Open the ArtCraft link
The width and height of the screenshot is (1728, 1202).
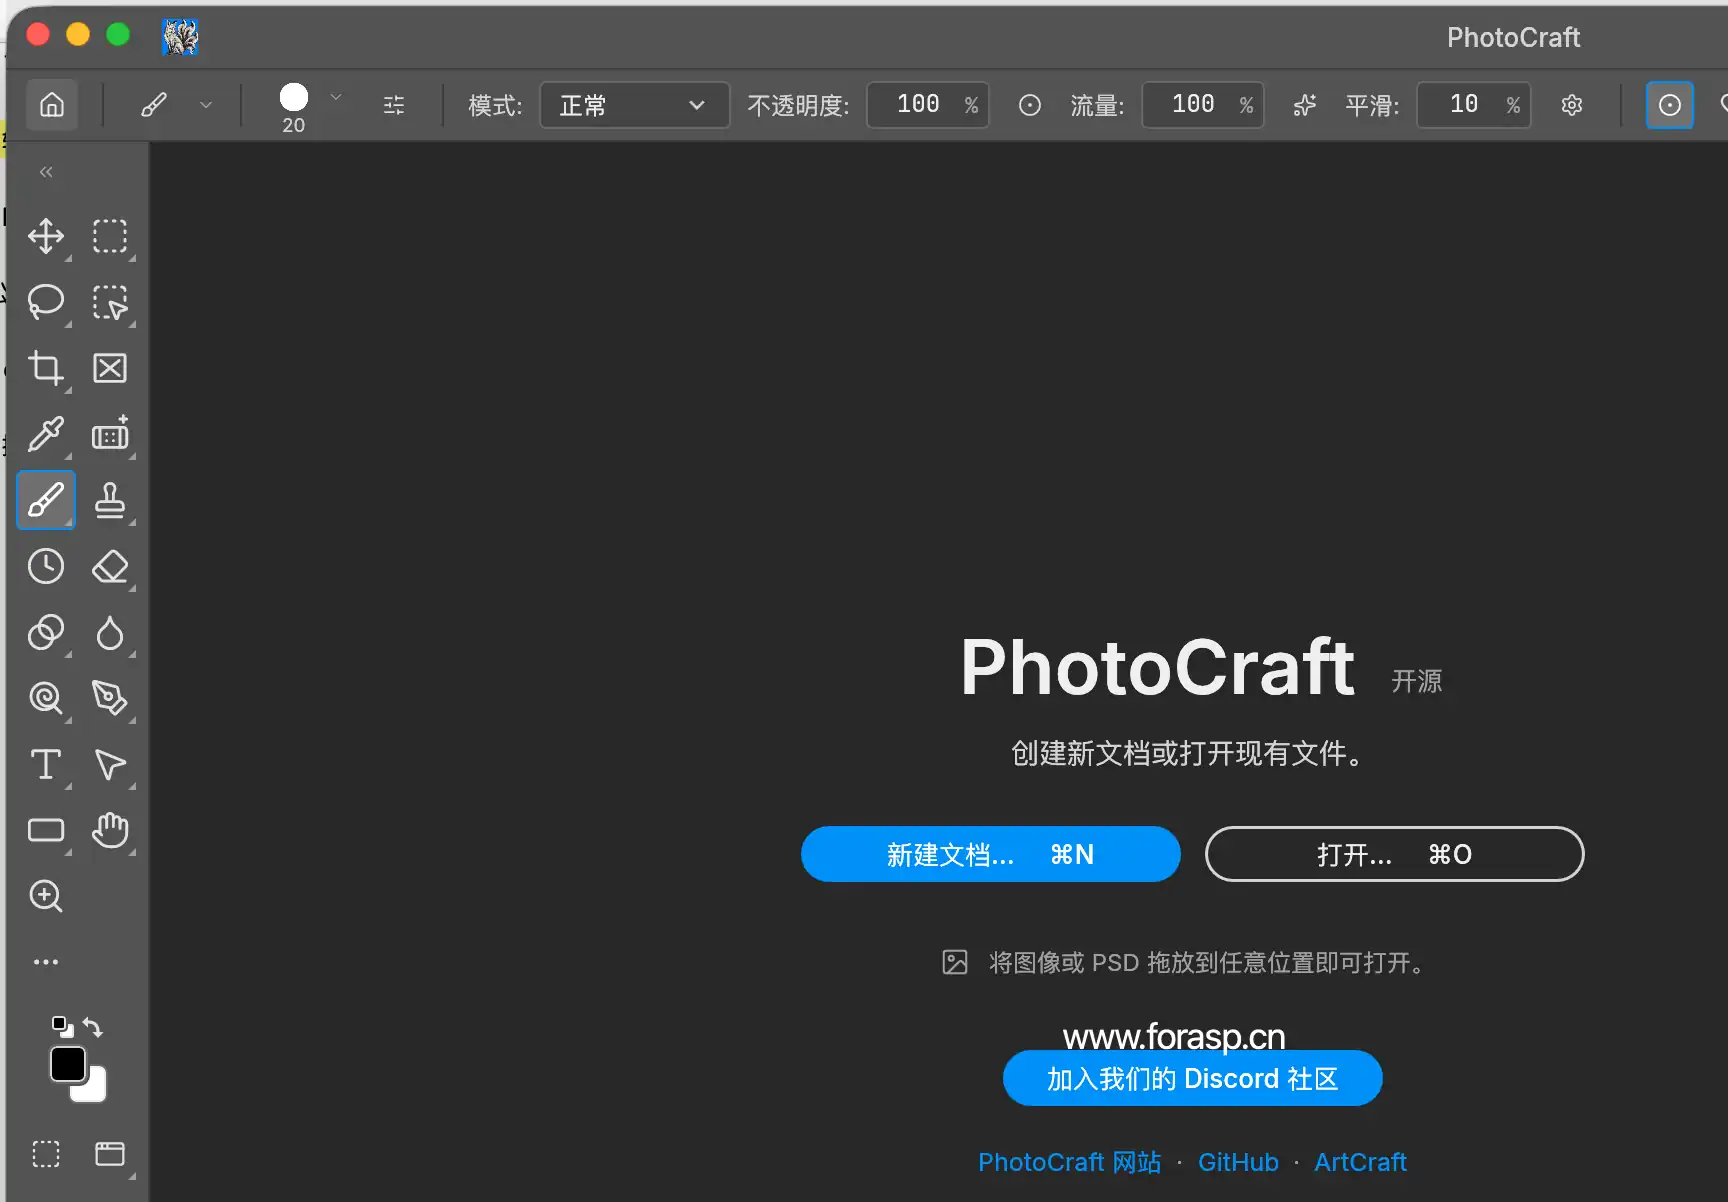[1360, 1162]
